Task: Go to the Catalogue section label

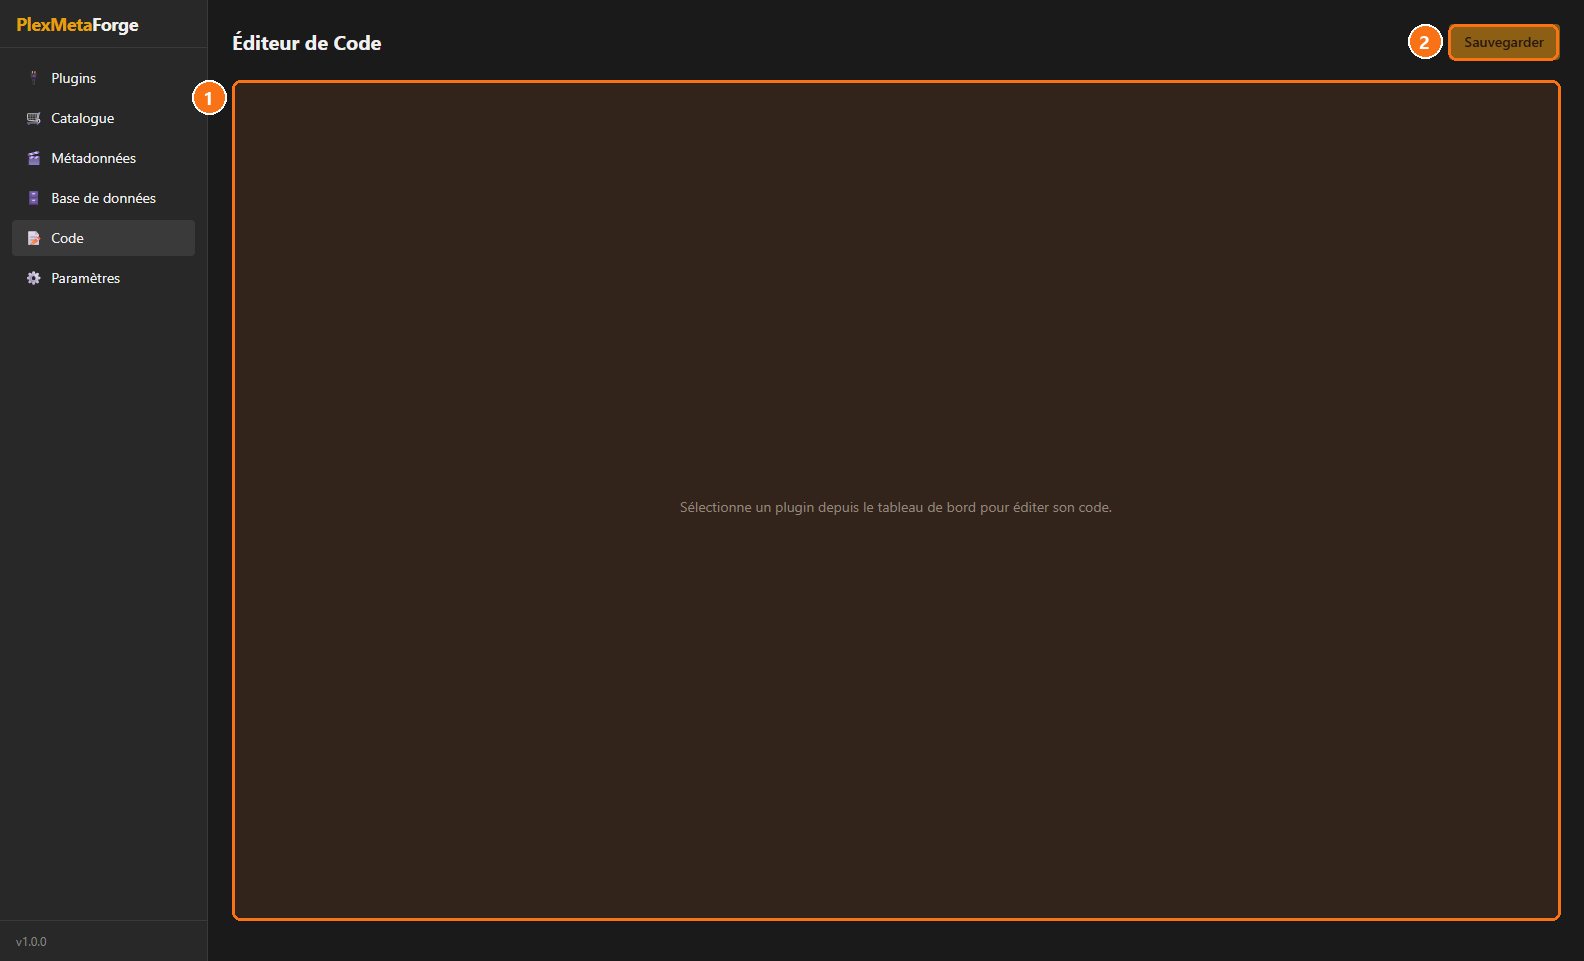Action: coord(83,118)
